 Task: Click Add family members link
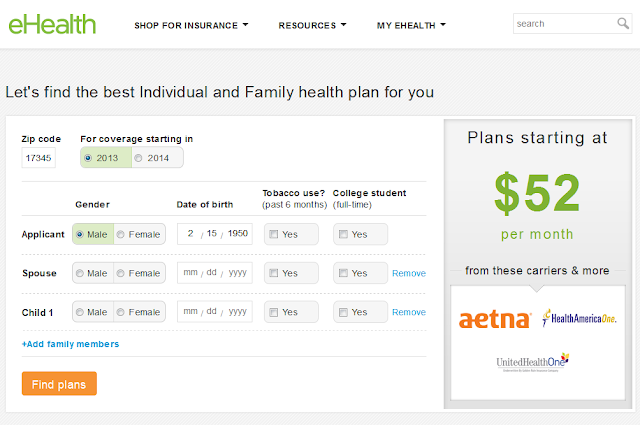point(70,344)
